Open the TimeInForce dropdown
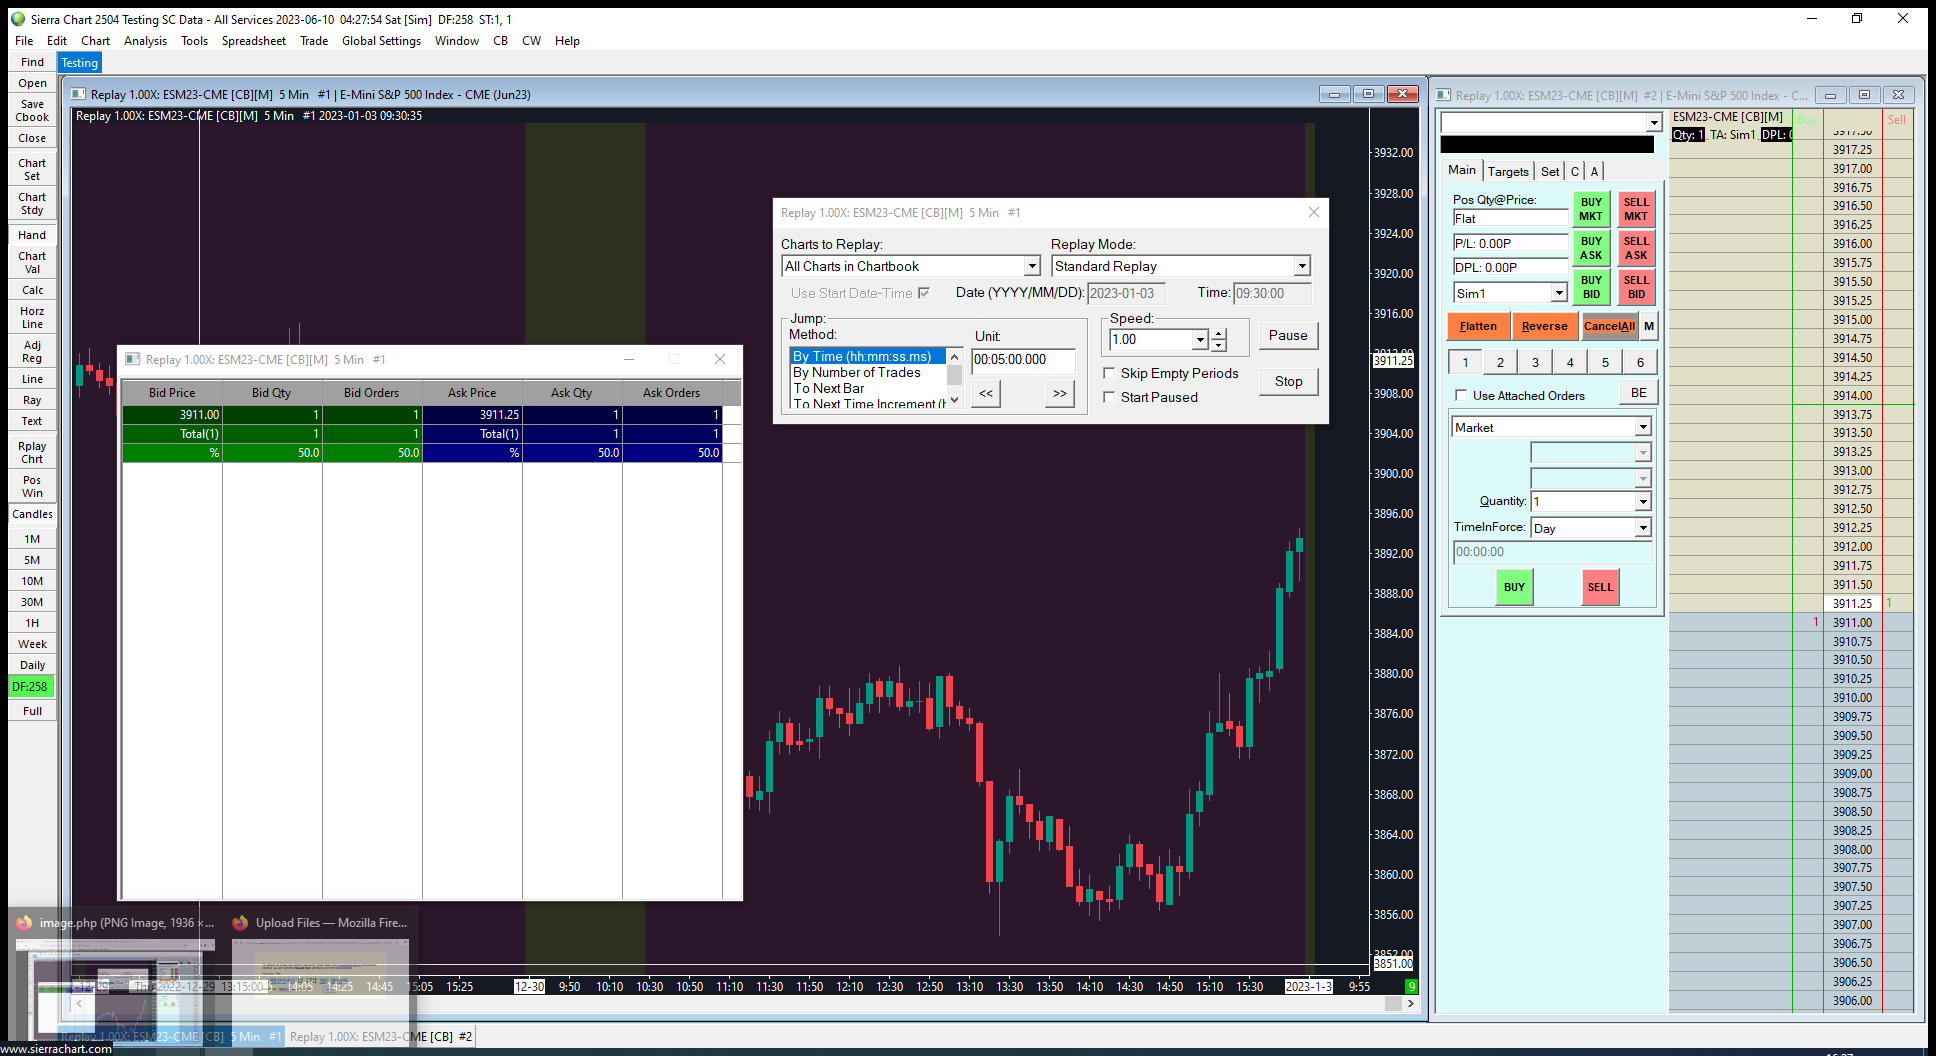Image resolution: width=1936 pixels, height=1056 pixels. pyautogui.click(x=1642, y=528)
